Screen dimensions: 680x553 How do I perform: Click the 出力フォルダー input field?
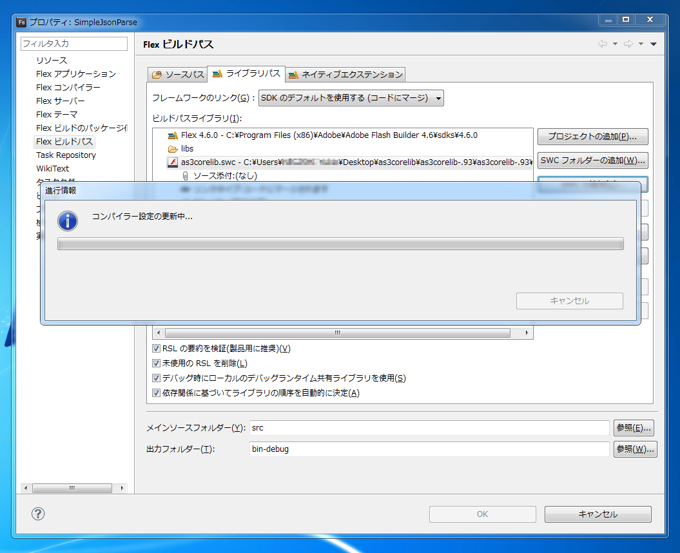[429, 449]
